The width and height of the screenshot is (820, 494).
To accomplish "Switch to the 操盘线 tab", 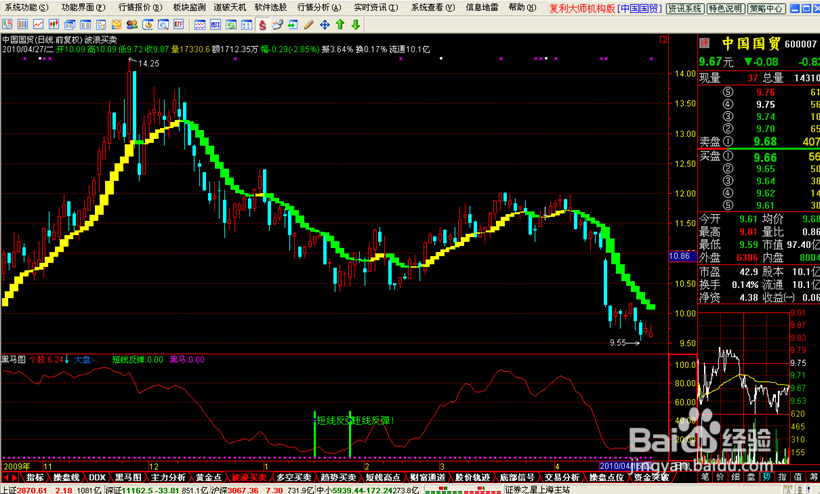I will click(66, 477).
